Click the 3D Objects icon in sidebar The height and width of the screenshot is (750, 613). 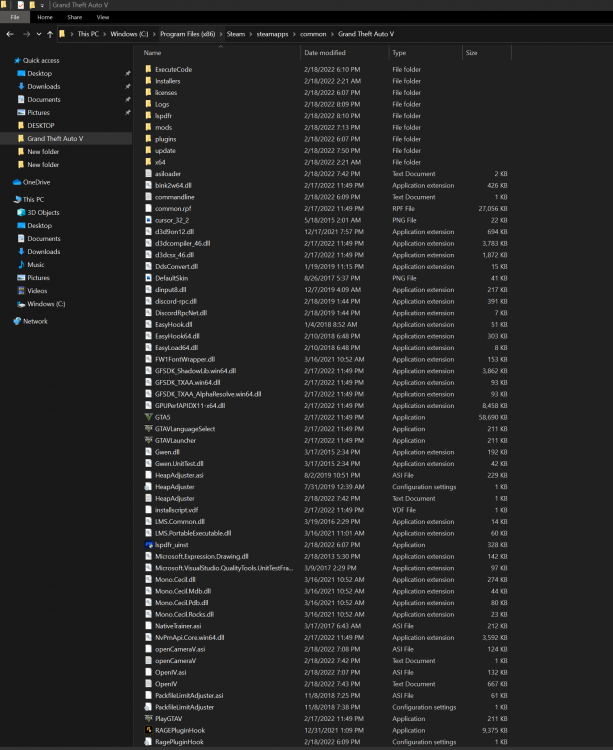[21, 212]
